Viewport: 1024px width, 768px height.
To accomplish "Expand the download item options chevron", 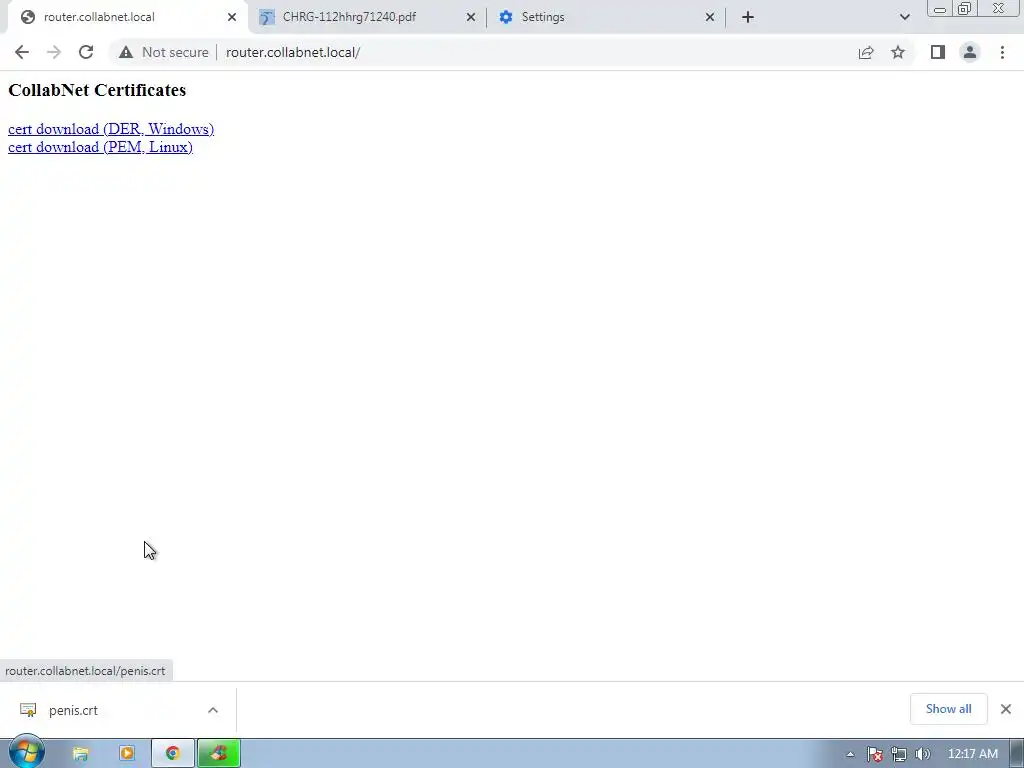I will click(x=213, y=710).
